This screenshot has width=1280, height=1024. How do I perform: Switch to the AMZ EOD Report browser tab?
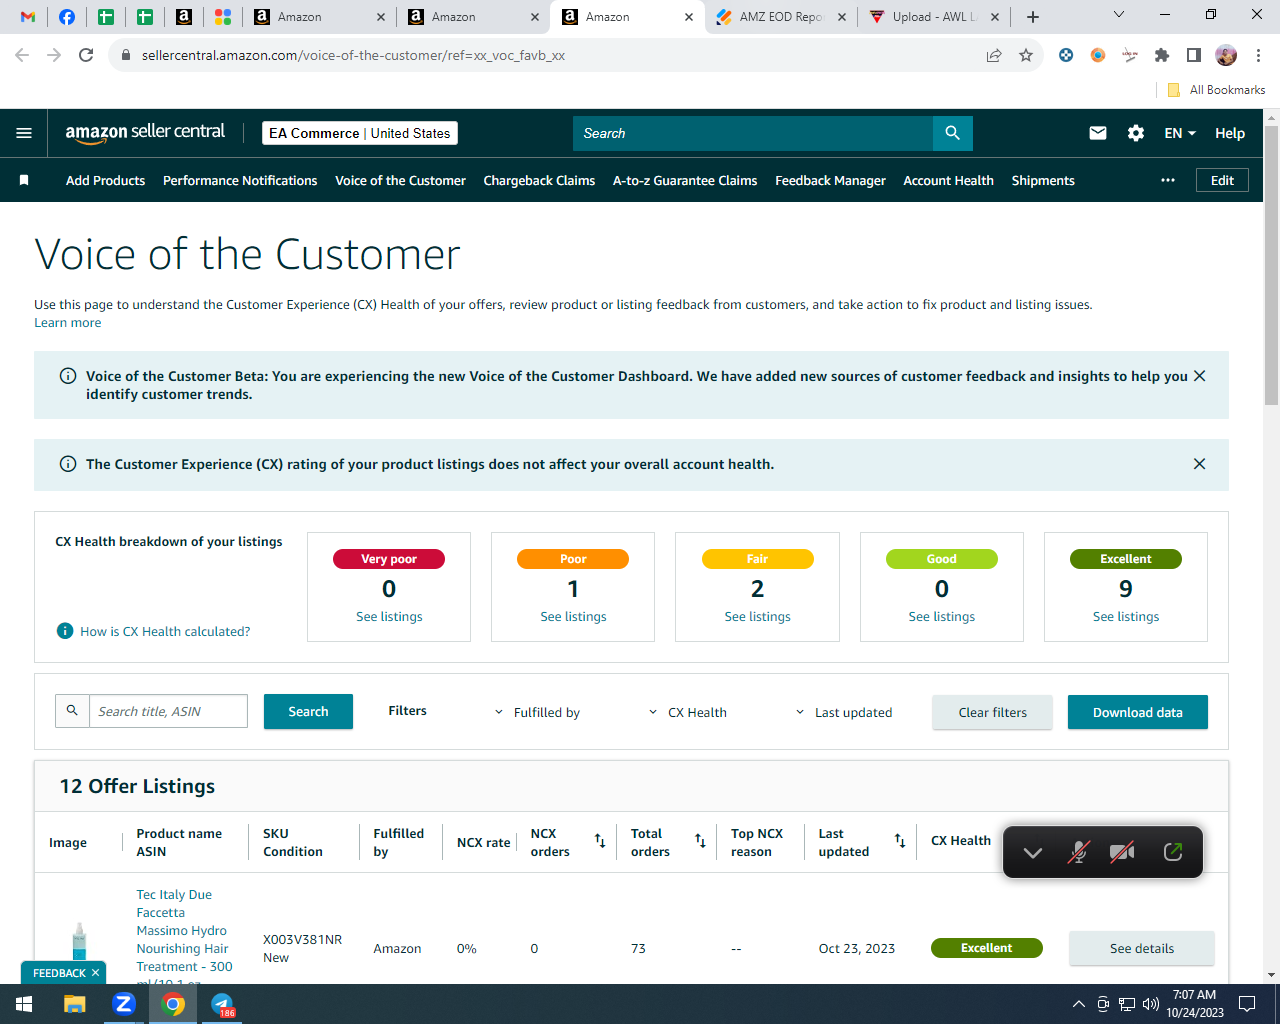click(x=780, y=17)
